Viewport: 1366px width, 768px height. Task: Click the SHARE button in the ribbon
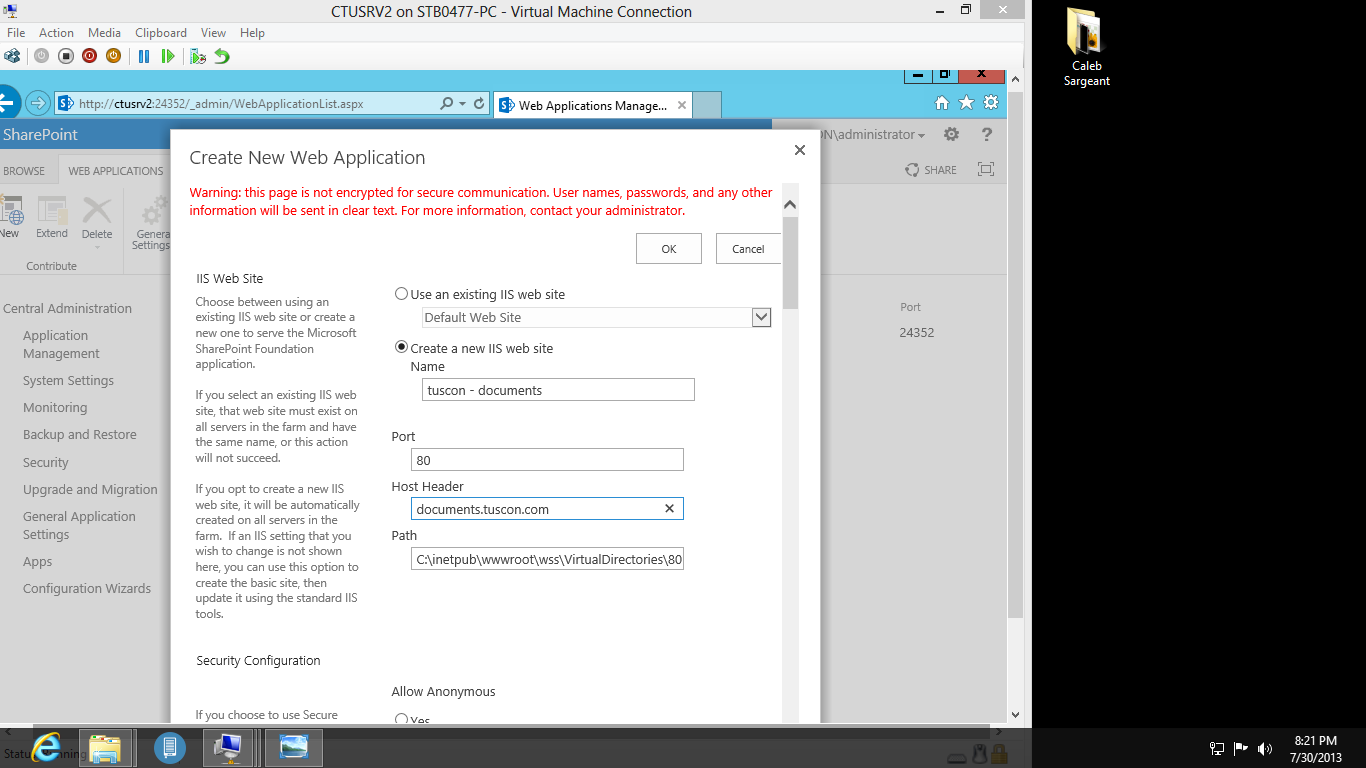(931, 170)
